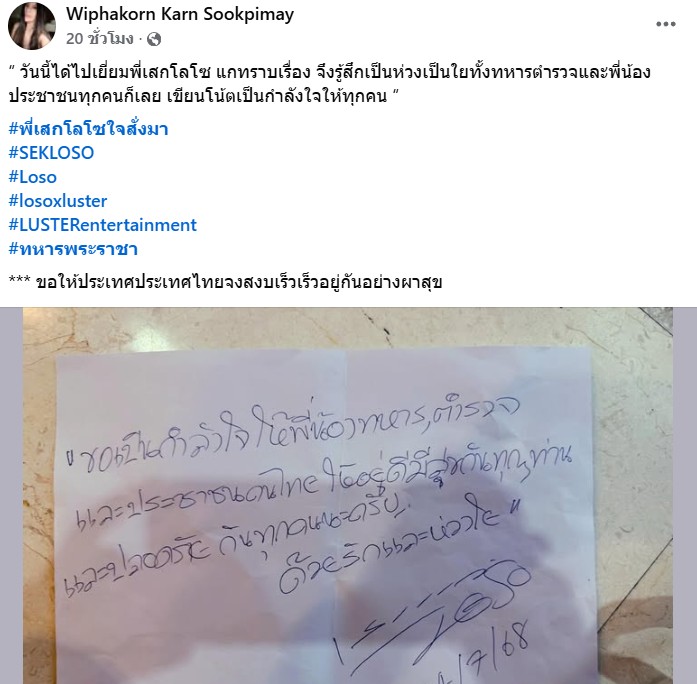Click the gray margin left of the photo
The width and height of the screenshot is (697, 684).
click(12, 496)
